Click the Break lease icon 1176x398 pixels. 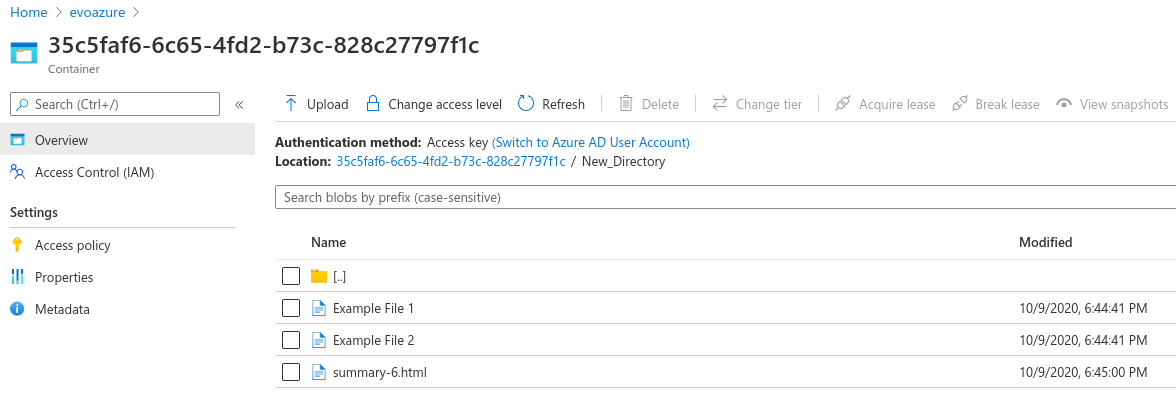[x=959, y=103]
